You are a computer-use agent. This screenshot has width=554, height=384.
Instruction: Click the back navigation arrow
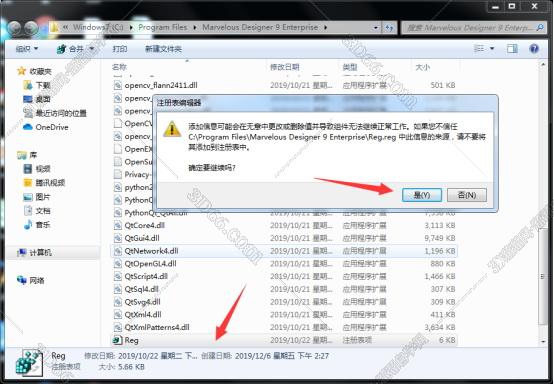point(14,28)
